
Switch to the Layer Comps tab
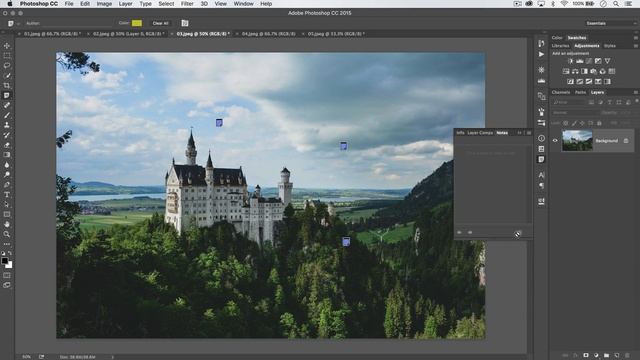point(480,133)
